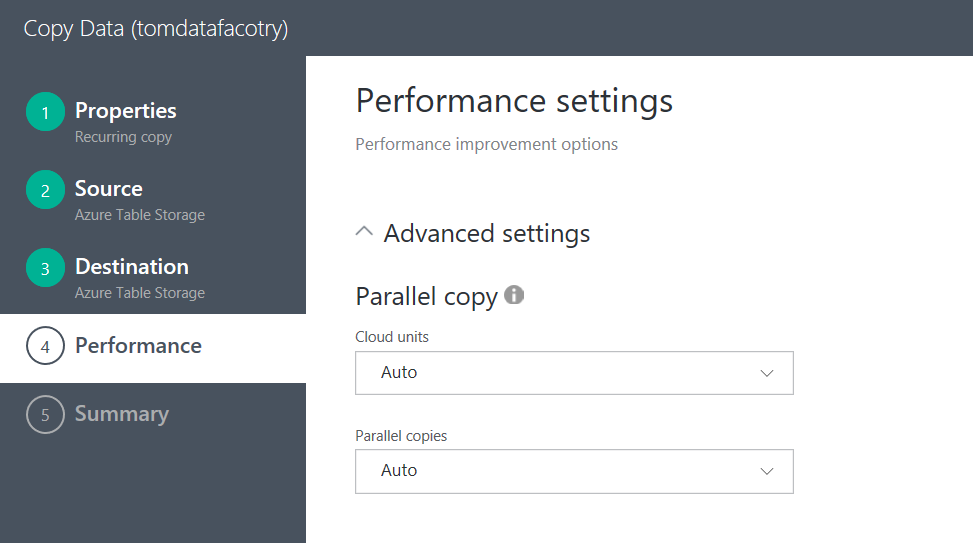Jump to the Summary step
The width and height of the screenshot is (973, 543).
(x=121, y=414)
